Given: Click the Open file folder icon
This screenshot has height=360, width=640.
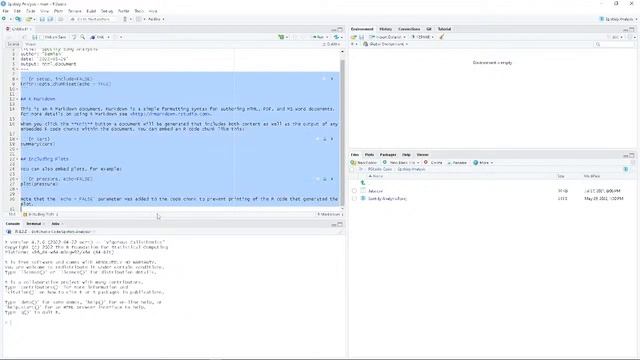Looking at the screenshot, I should point(29,19).
